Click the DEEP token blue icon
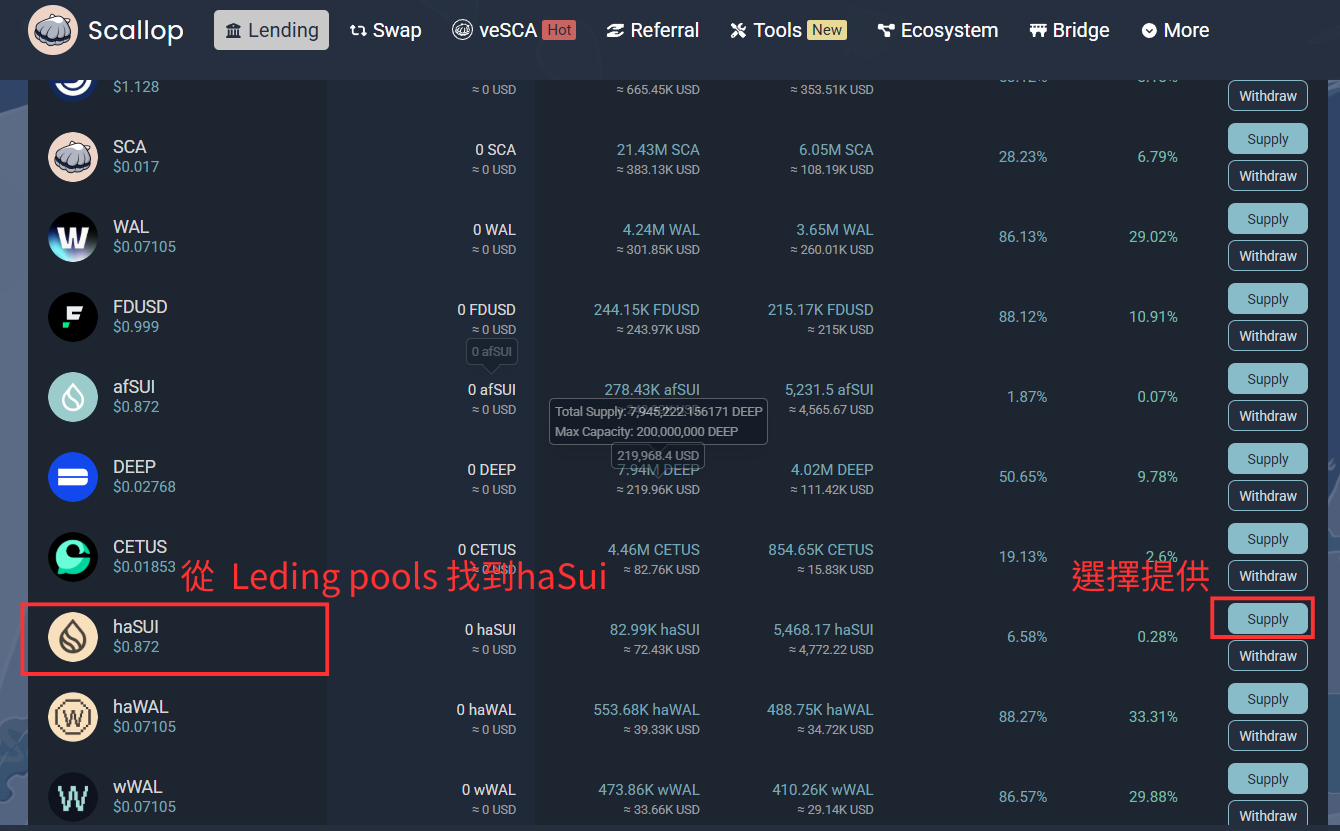This screenshot has height=831, width=1340. [x=73, y=477]
